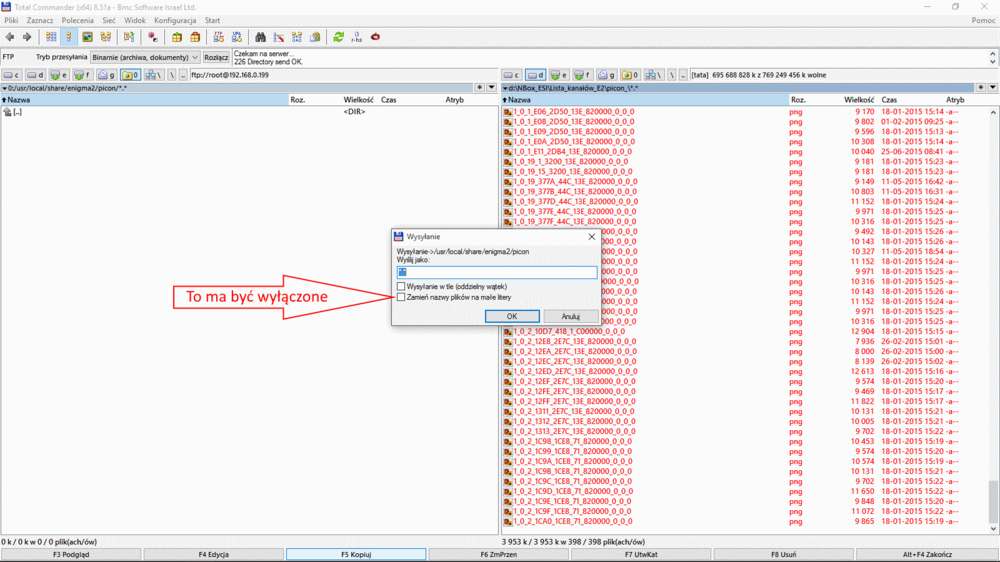Open right panel directory history dropdown arrow
Screen dimensions: 1000x562
pyautogui.click(x=992, y=88)
